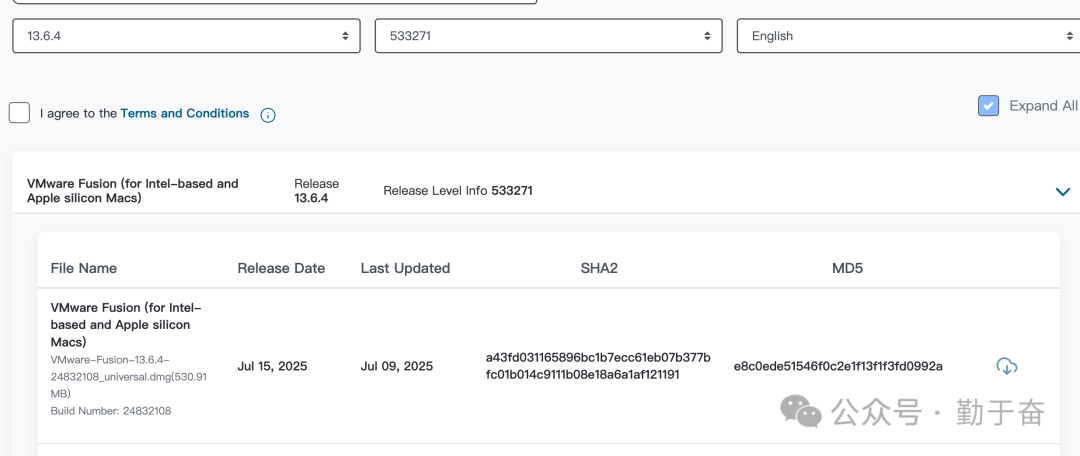Check the I agree to Terms checkbox

[x=19, y=113]
